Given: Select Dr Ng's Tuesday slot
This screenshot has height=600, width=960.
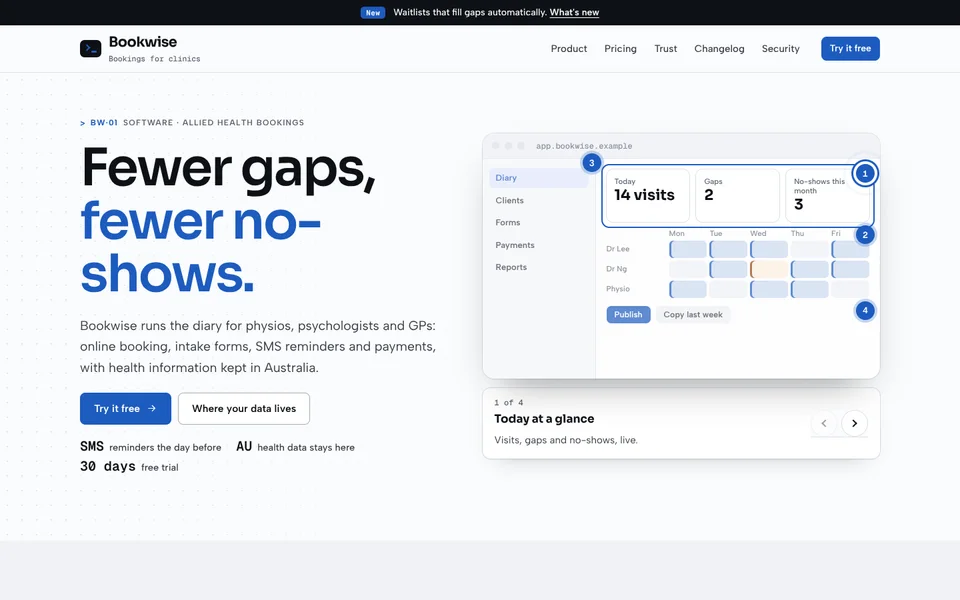Looking at the screenshot, I should [728, 269].
